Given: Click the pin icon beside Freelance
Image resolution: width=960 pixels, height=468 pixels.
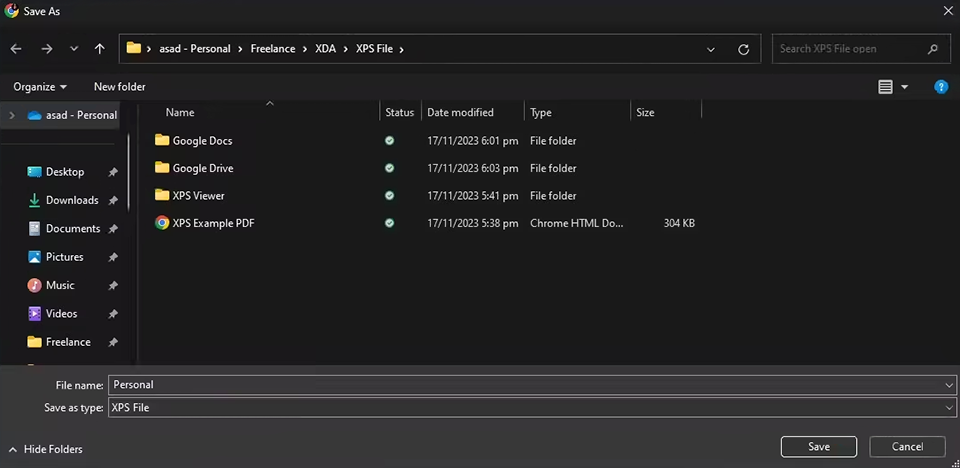Looking at the screenshot, I should click(x=113, y=342).
